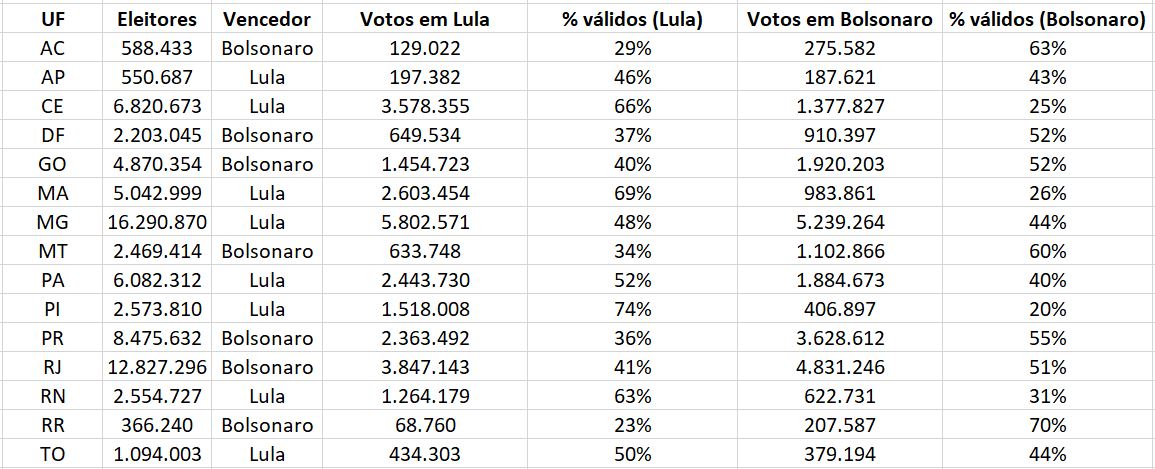Click the Eleitores header cell

157,19
